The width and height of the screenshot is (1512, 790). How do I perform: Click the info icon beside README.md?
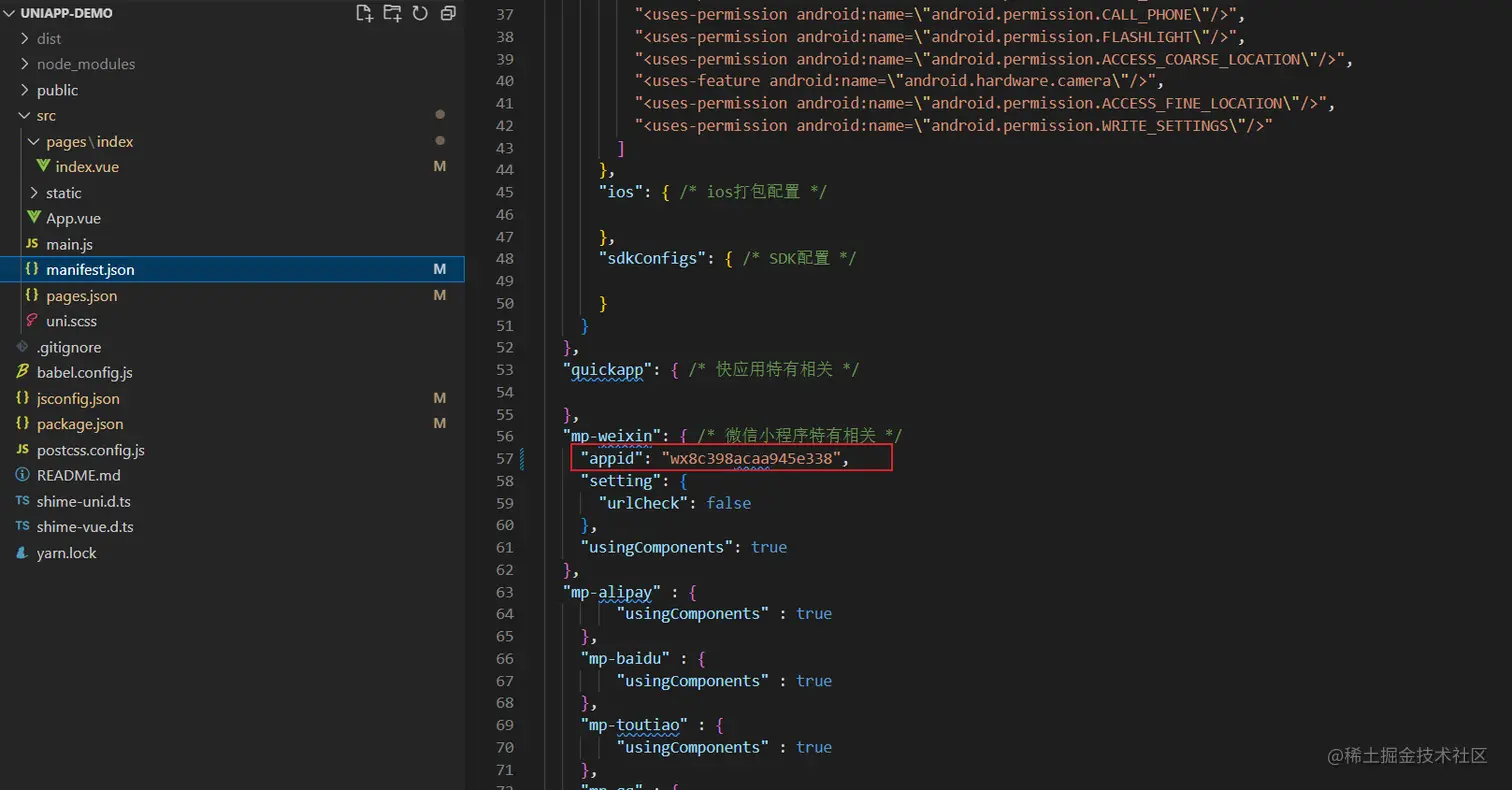click(22, 475)
